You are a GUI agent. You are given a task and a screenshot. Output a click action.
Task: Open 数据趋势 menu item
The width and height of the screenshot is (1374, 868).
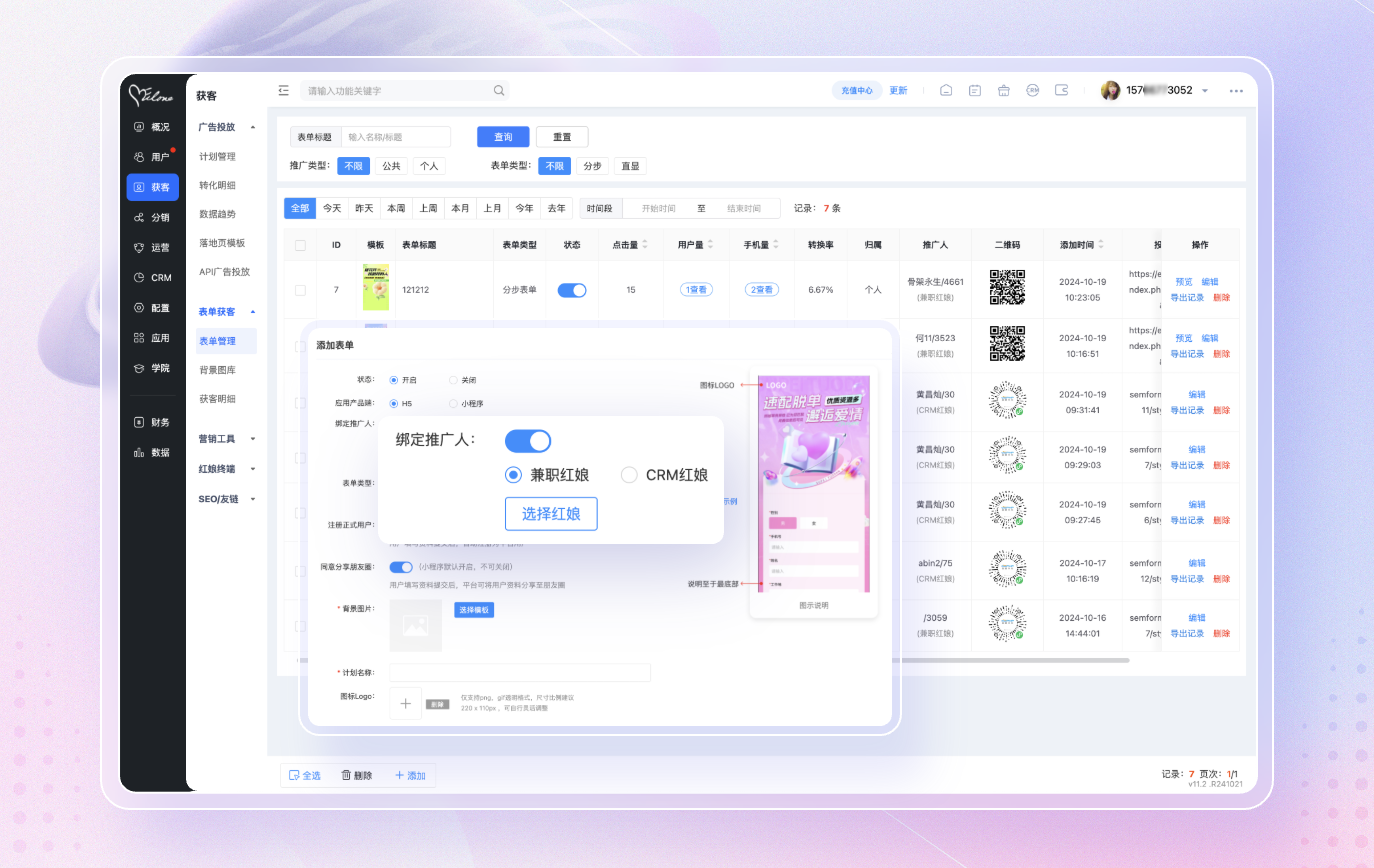(x=217, y=214)
